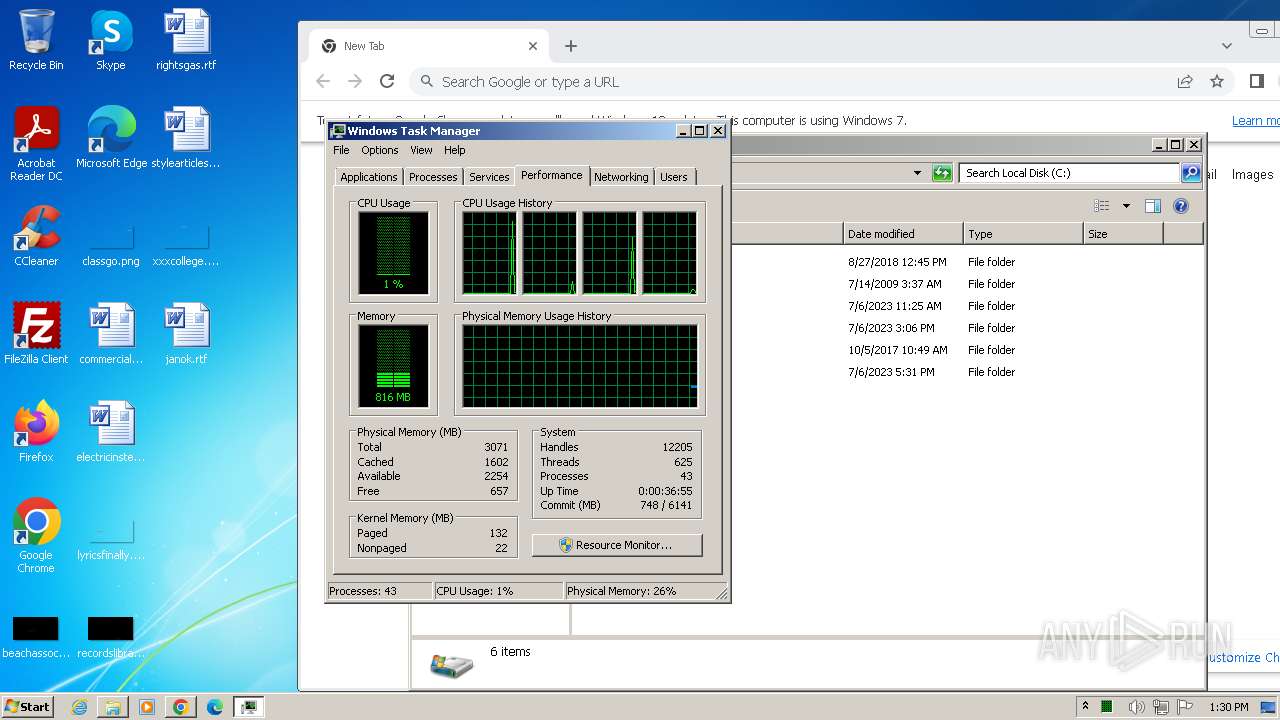Image resolution: width=1280 pixels, height=720 pixels.
Task: Select the stylearticles document icon
Action: [186, 138]
